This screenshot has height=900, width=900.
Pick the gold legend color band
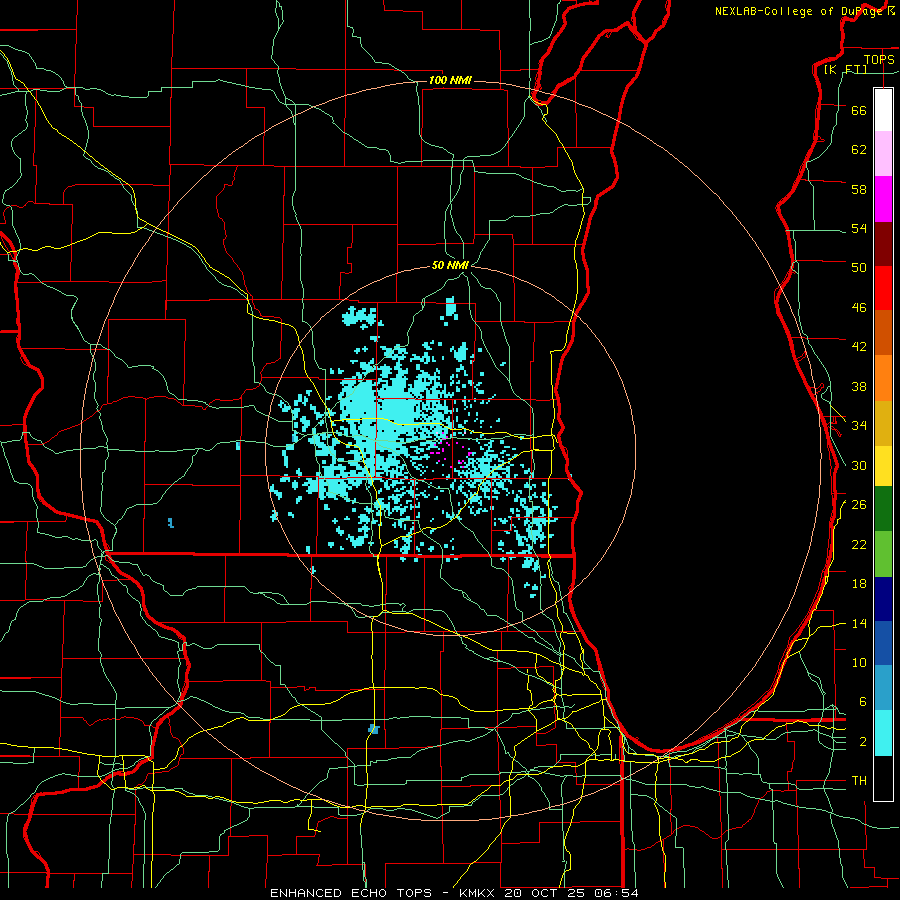(x=883, y=424)
